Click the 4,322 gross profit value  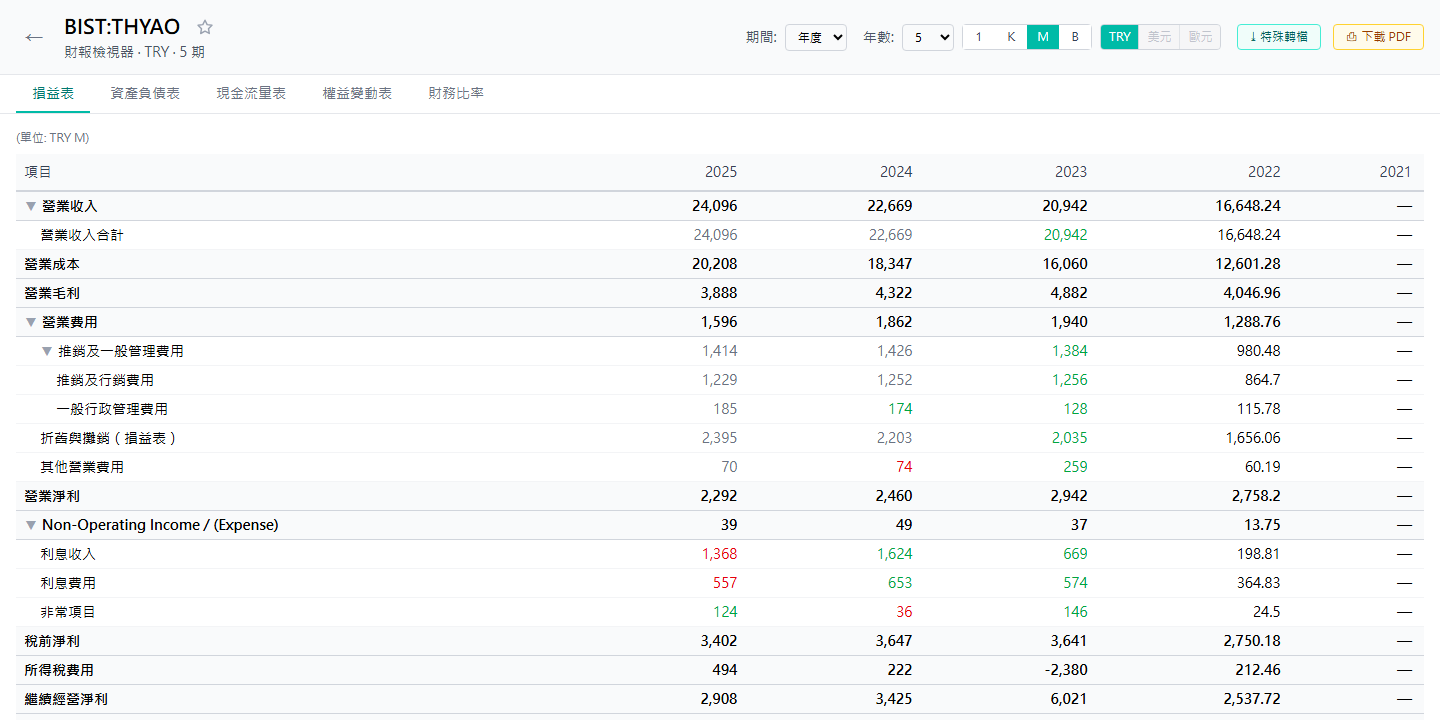pyautogui.click(x=893, y=293)
